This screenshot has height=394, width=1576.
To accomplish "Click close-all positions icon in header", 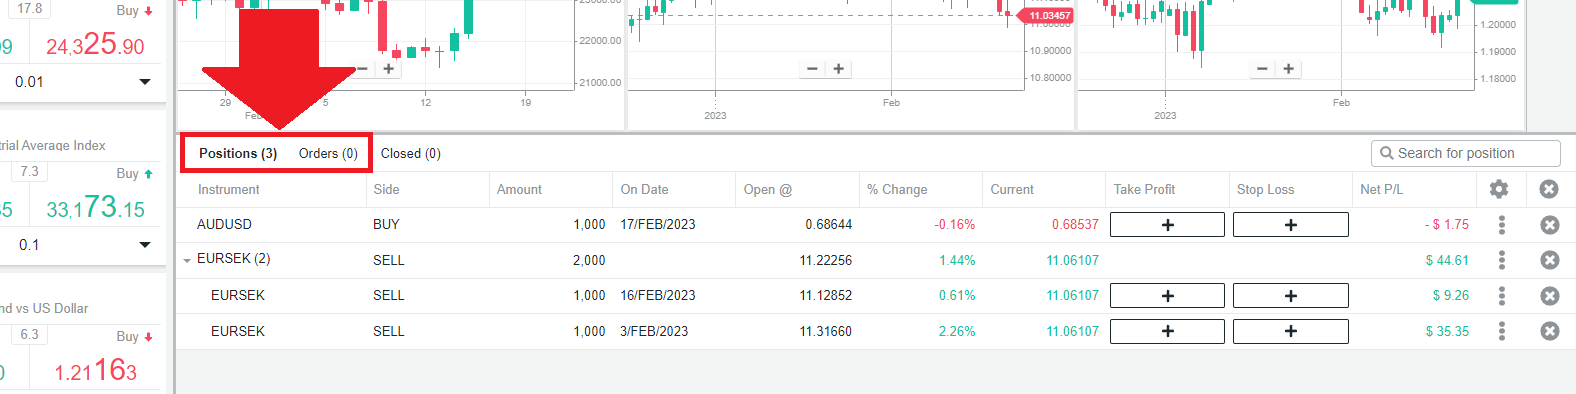I will [1549, 189].
